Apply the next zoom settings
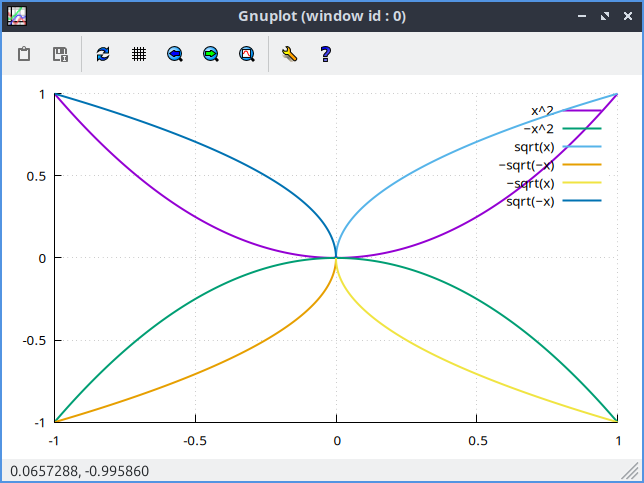 pos(211,54)
